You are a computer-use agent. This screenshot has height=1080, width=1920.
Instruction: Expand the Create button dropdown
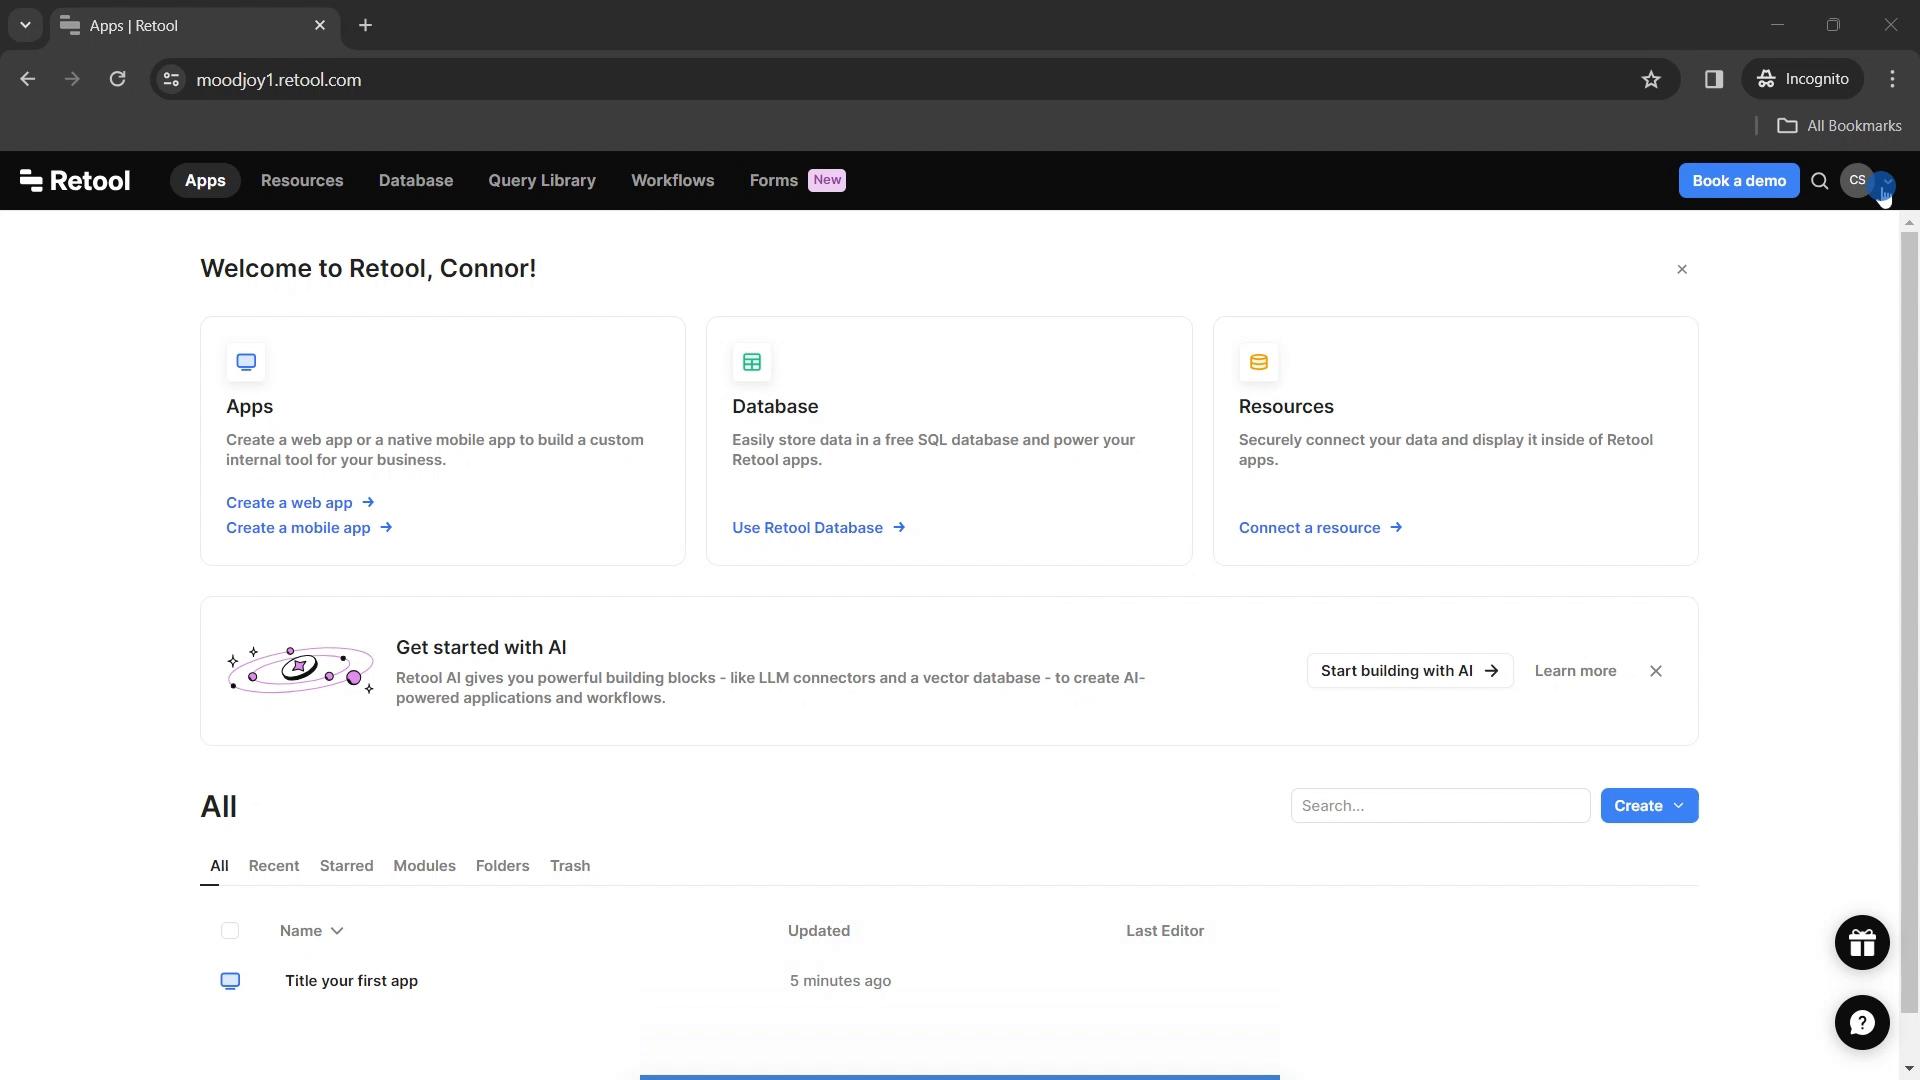tap(1680, 806)
